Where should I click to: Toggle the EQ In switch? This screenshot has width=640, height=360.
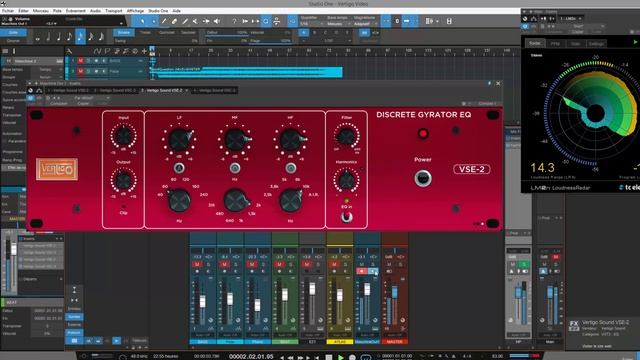[347, 217]
